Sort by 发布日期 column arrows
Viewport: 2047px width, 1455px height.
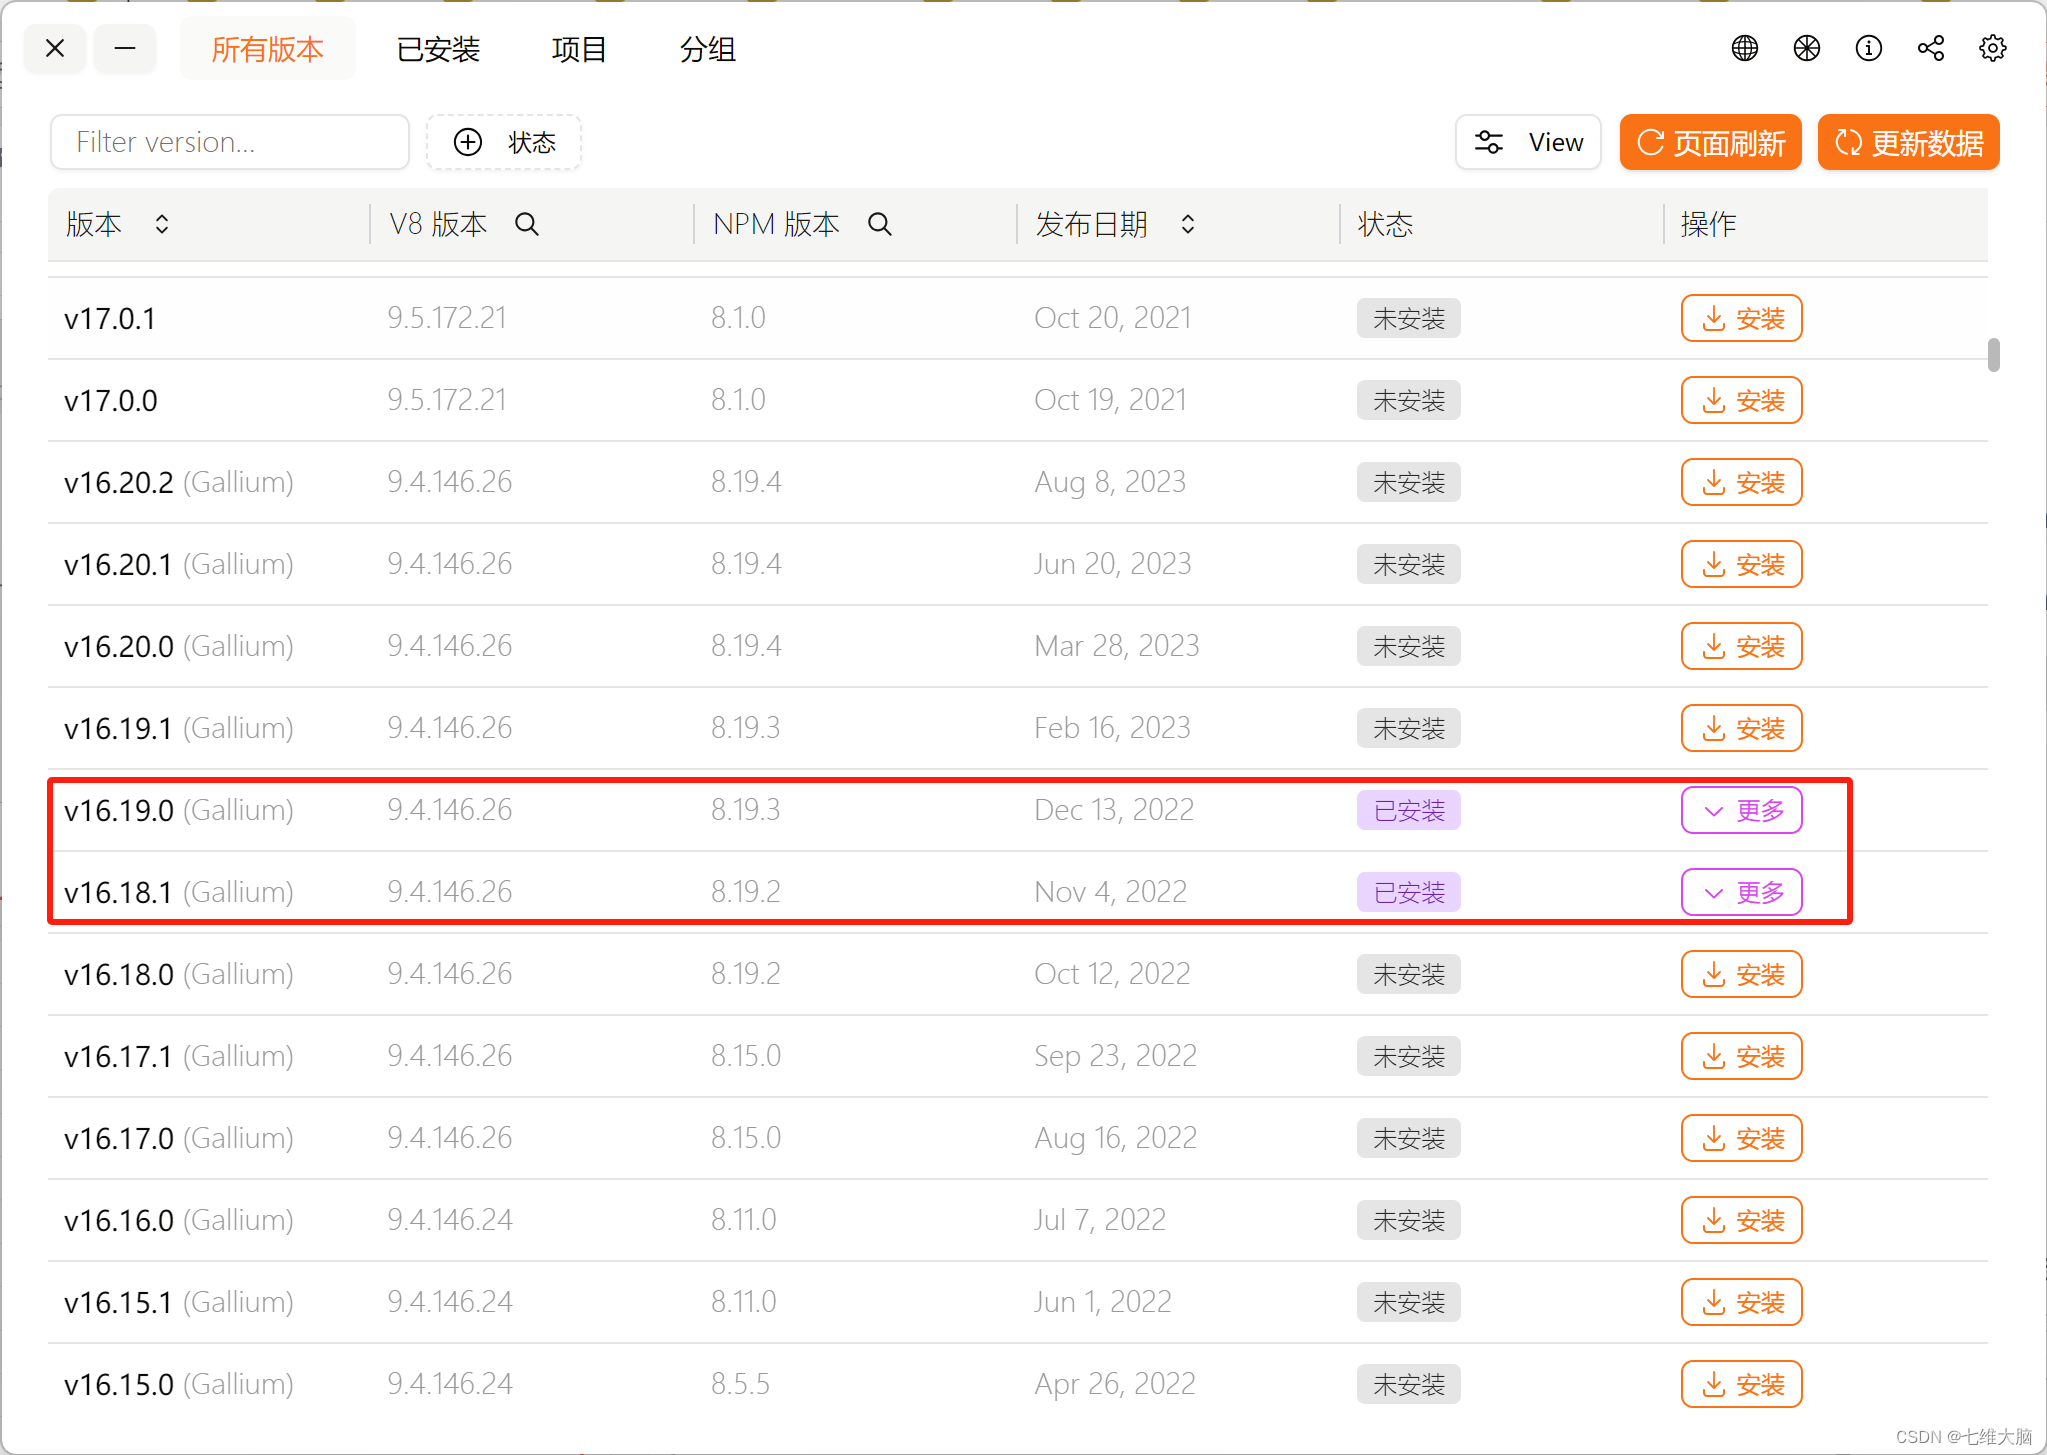click(x=1187, y=224)
